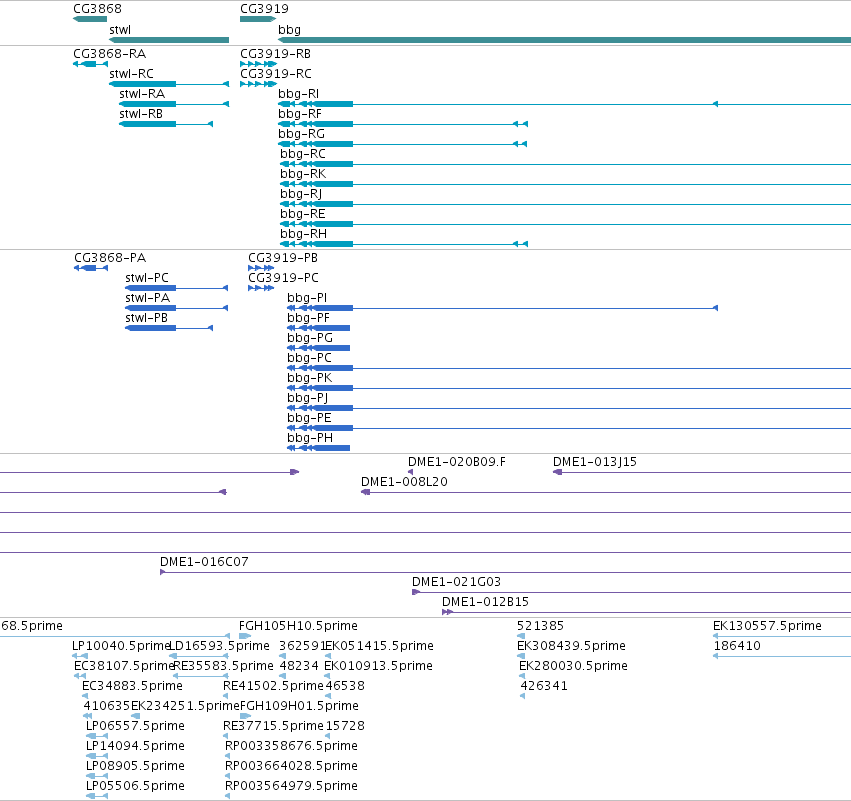Click the stwl-RC transcript label
The height and width of the screenshot is (801, 851).
[x=131, y=74]
